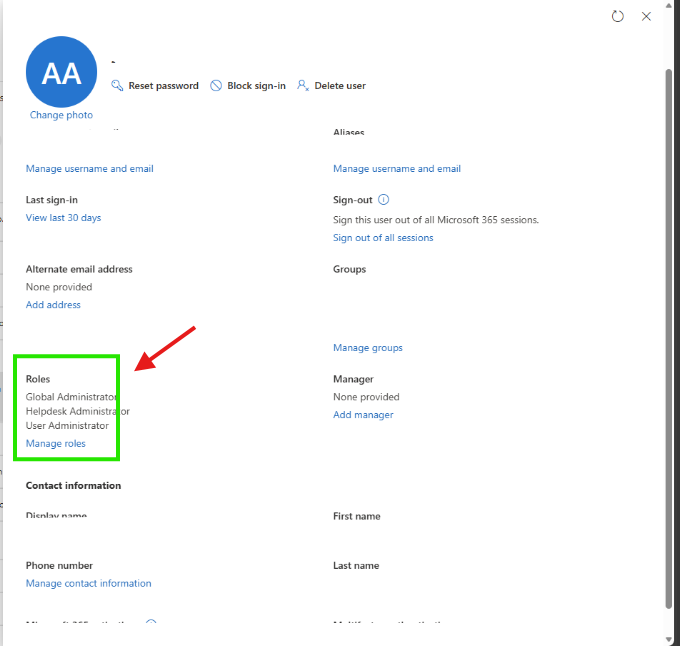This screenshot has width=680, height=646.
Task: Open Manage roles link
Action: point(56,444)
